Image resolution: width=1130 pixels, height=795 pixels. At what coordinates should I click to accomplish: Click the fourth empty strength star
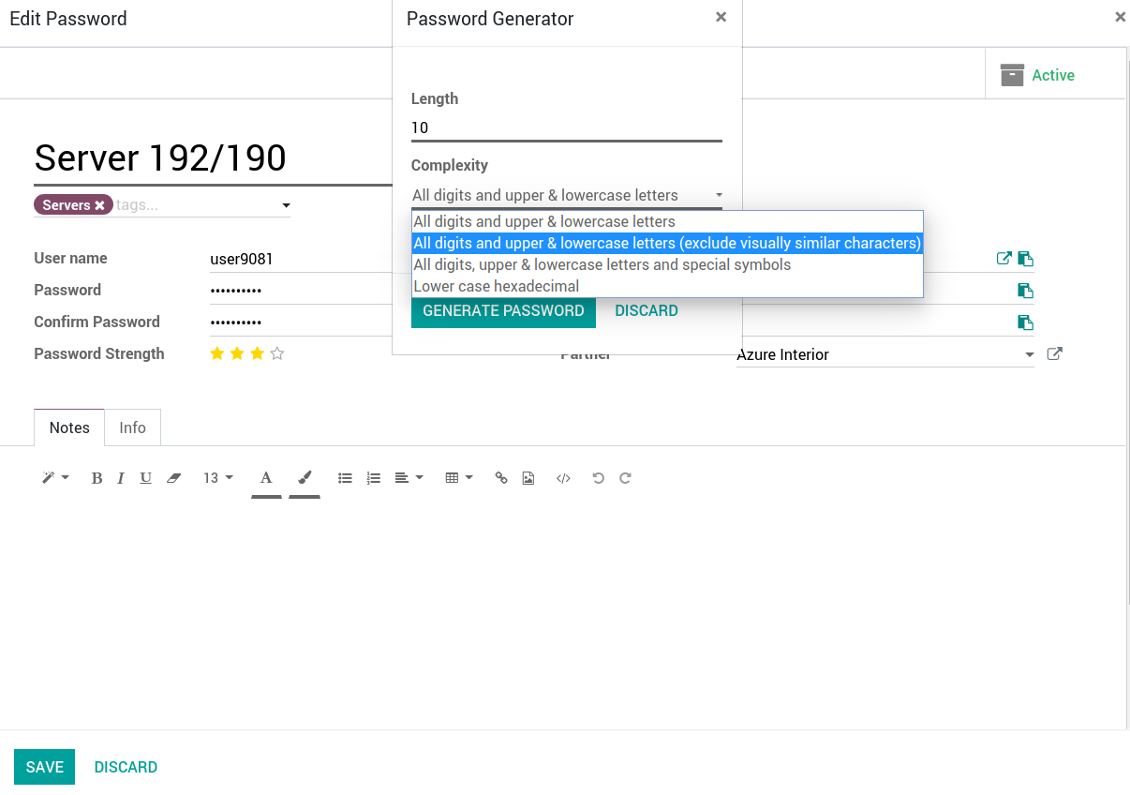[277, 353]
